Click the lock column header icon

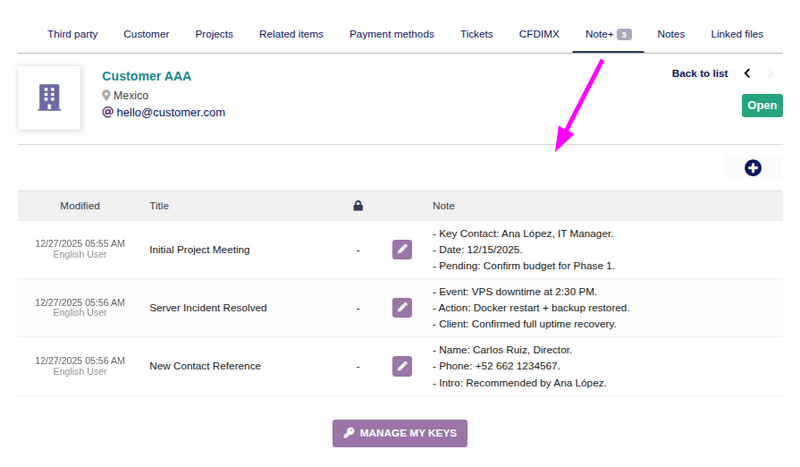pyautogui.click(x=358, y=206)
